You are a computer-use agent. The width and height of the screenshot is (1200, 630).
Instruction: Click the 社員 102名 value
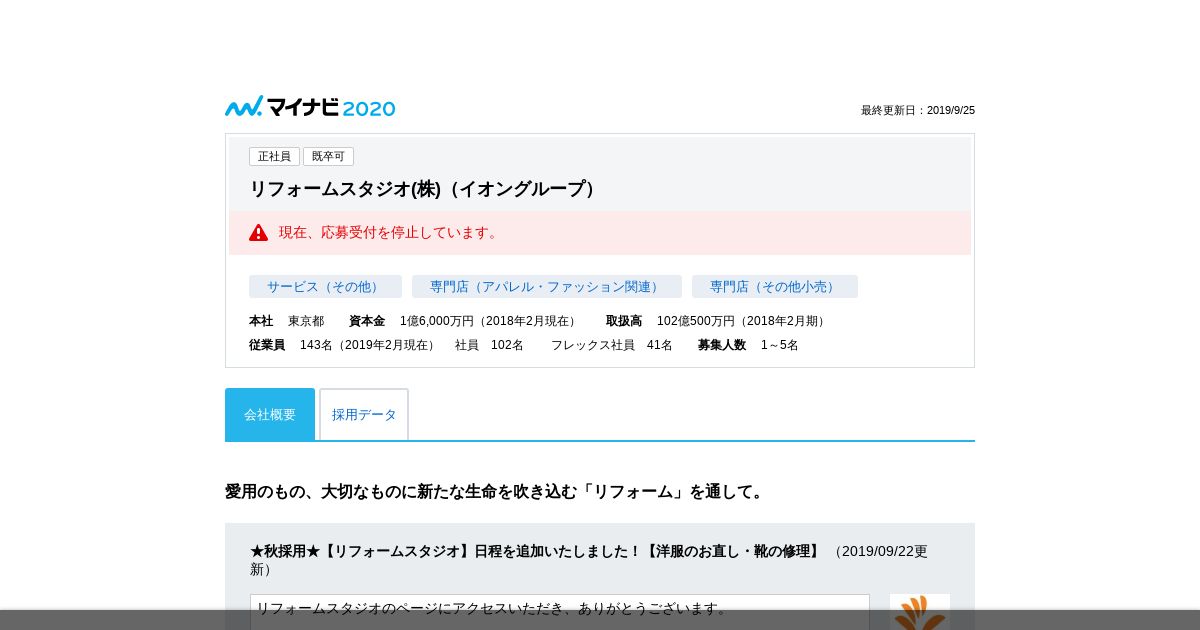click(x=489, y=345)
